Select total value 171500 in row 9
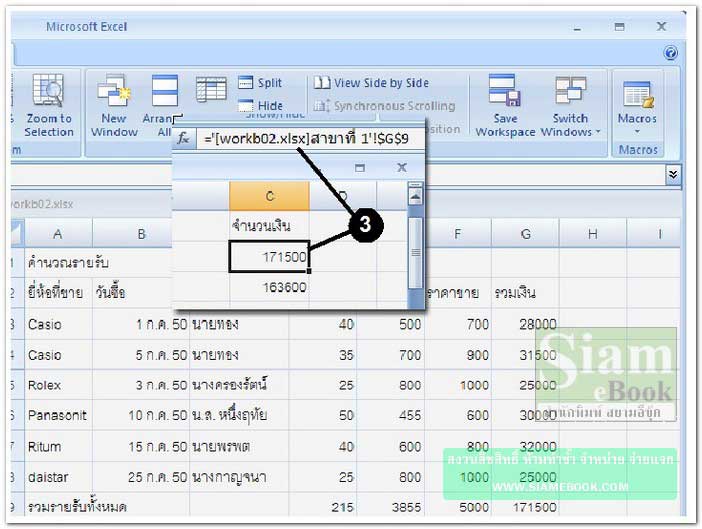 point(525,507)
